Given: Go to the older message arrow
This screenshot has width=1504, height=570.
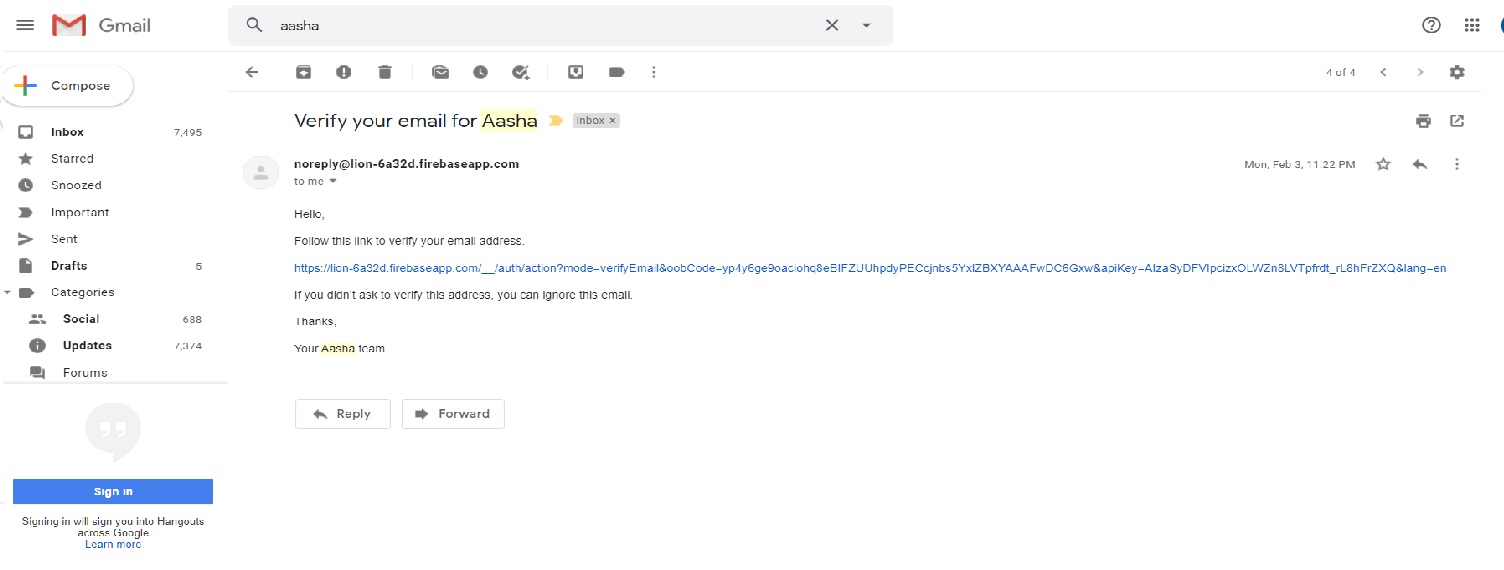Looking at the screenshot, I should pyautogui.click(x=1420, y=72).
